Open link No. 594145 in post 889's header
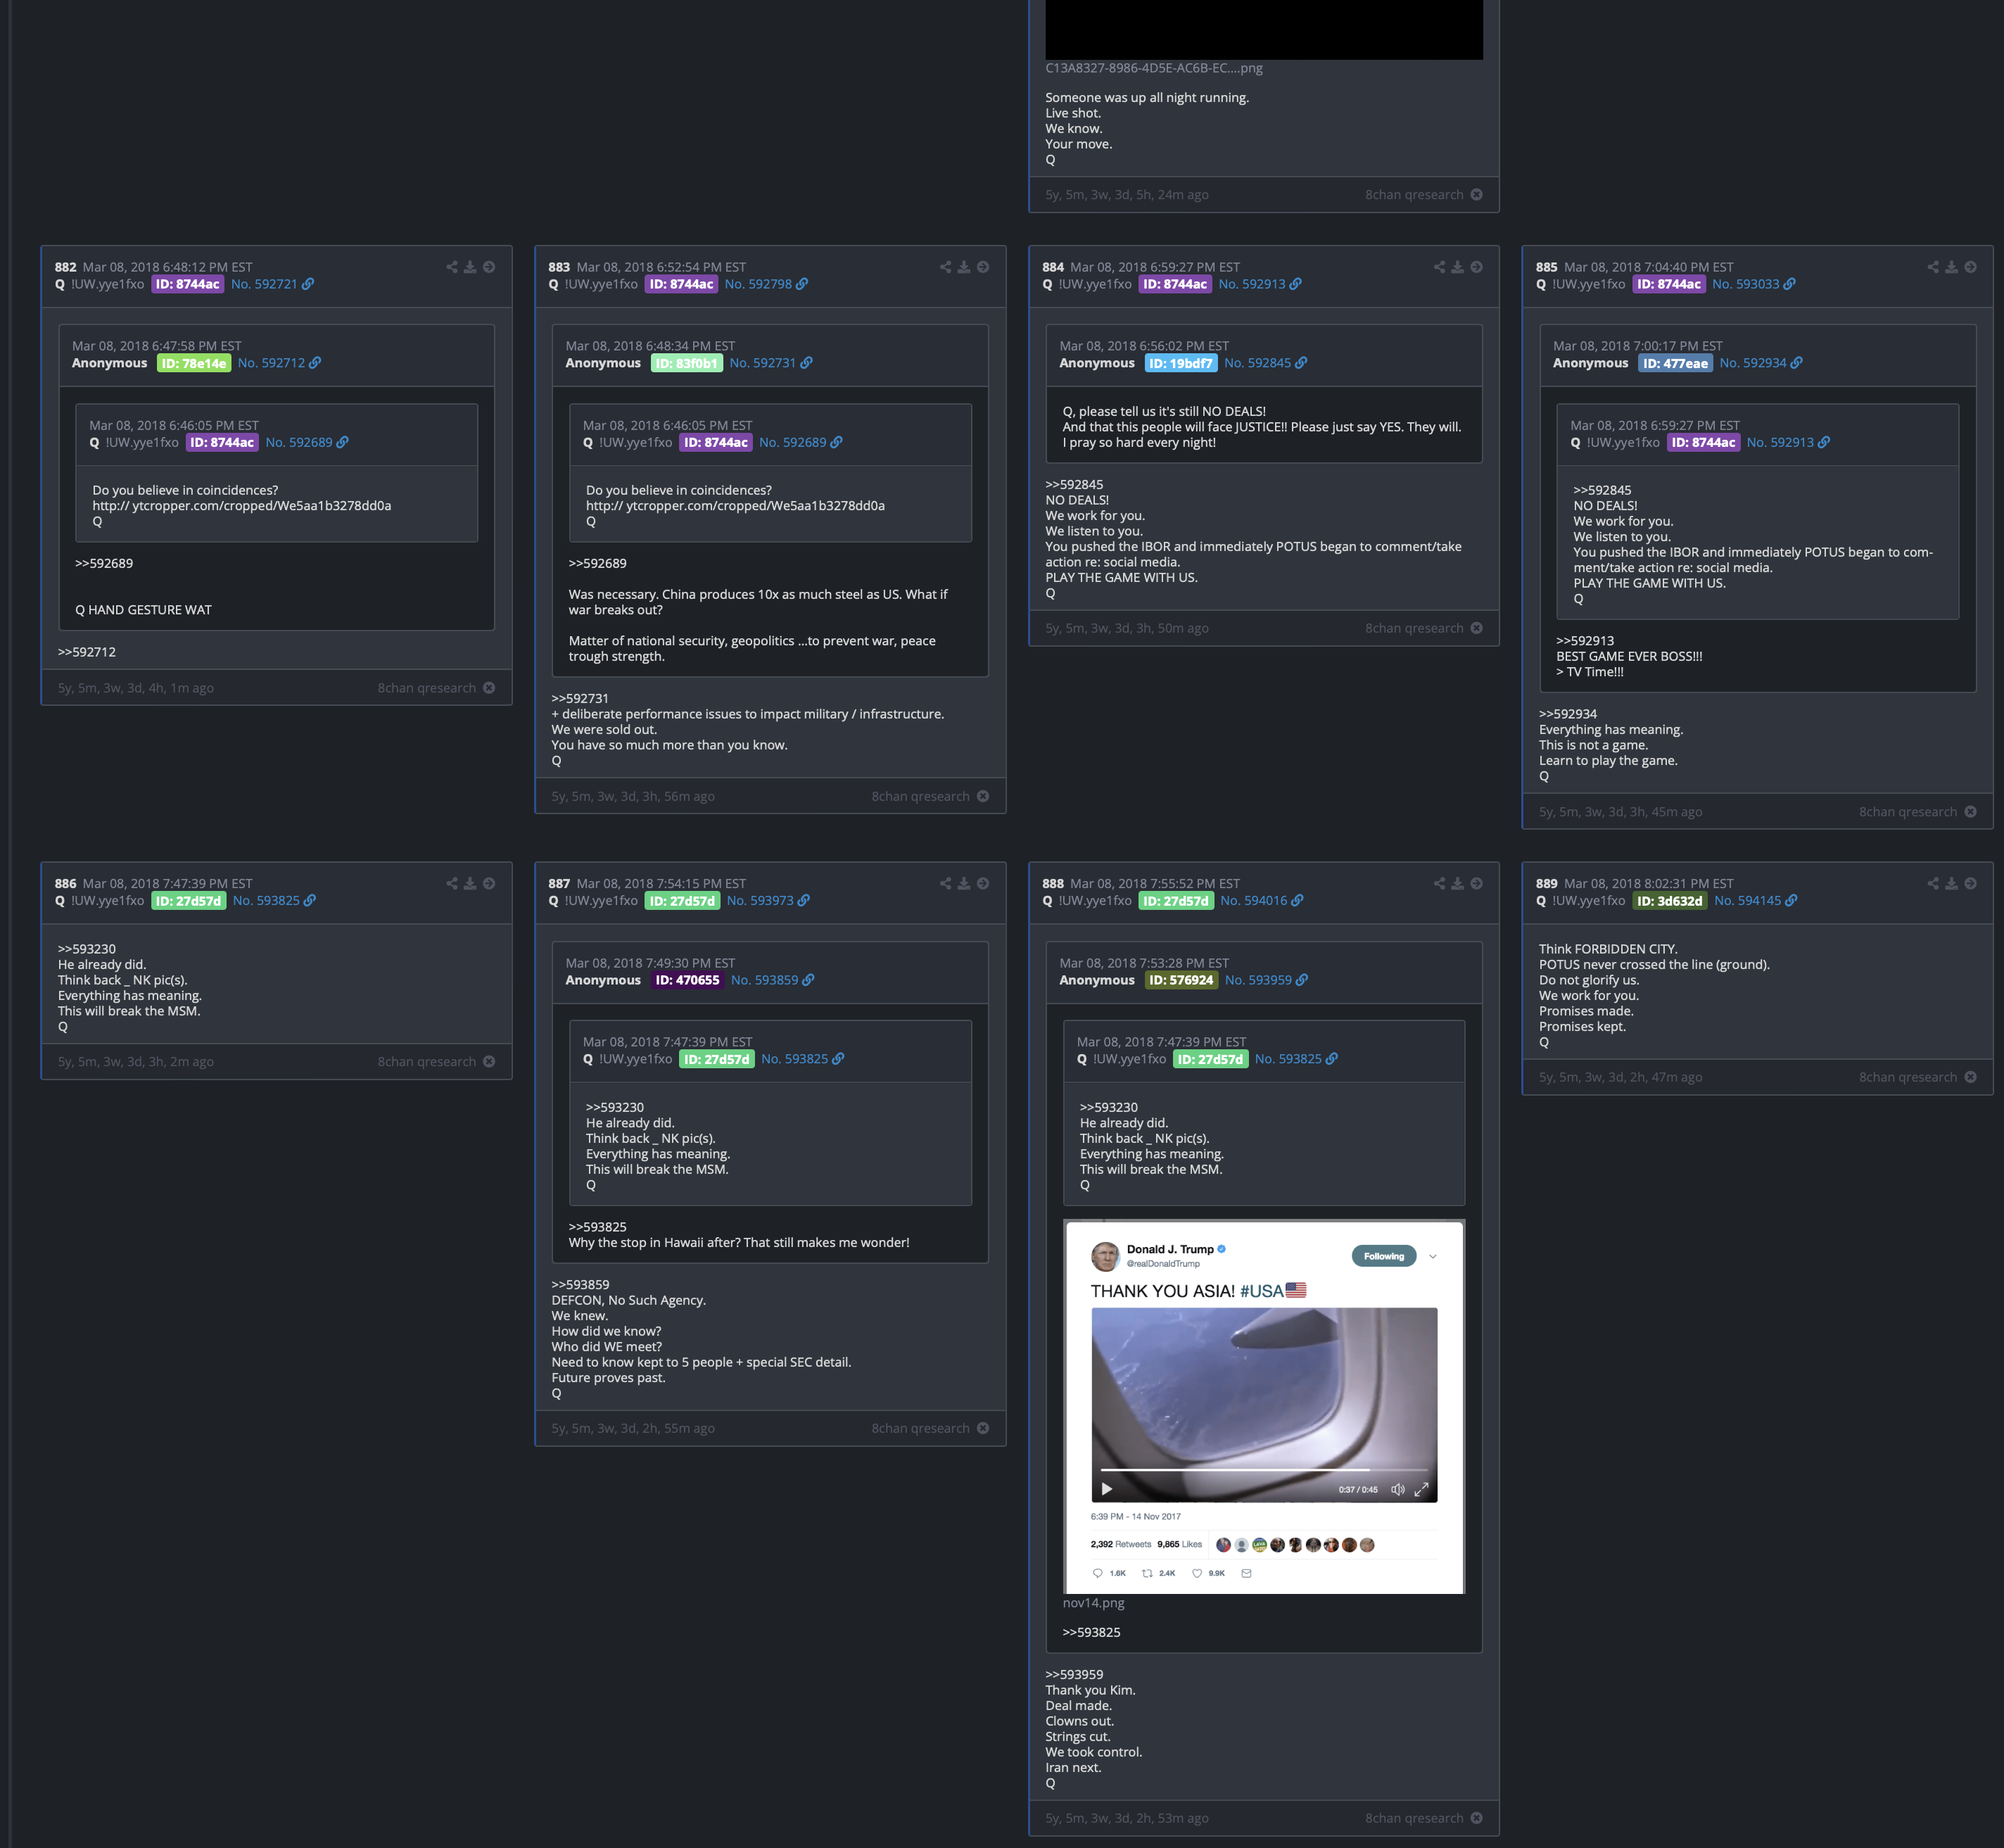 (1755, 901)
